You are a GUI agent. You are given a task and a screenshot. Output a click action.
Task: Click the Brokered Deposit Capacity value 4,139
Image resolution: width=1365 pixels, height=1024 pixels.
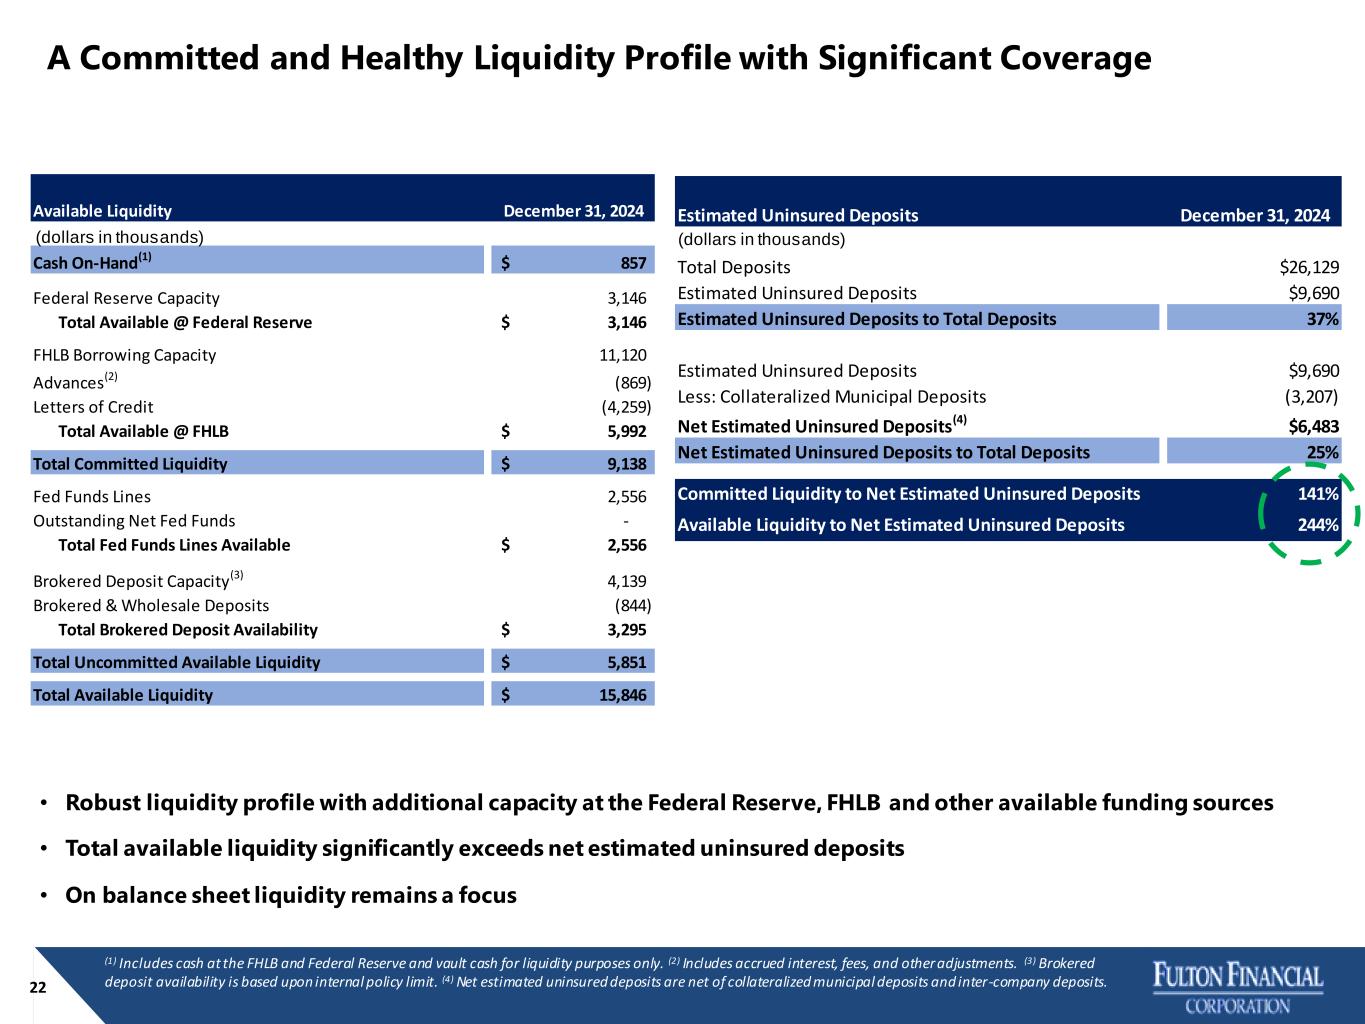[x=627, y=581]
